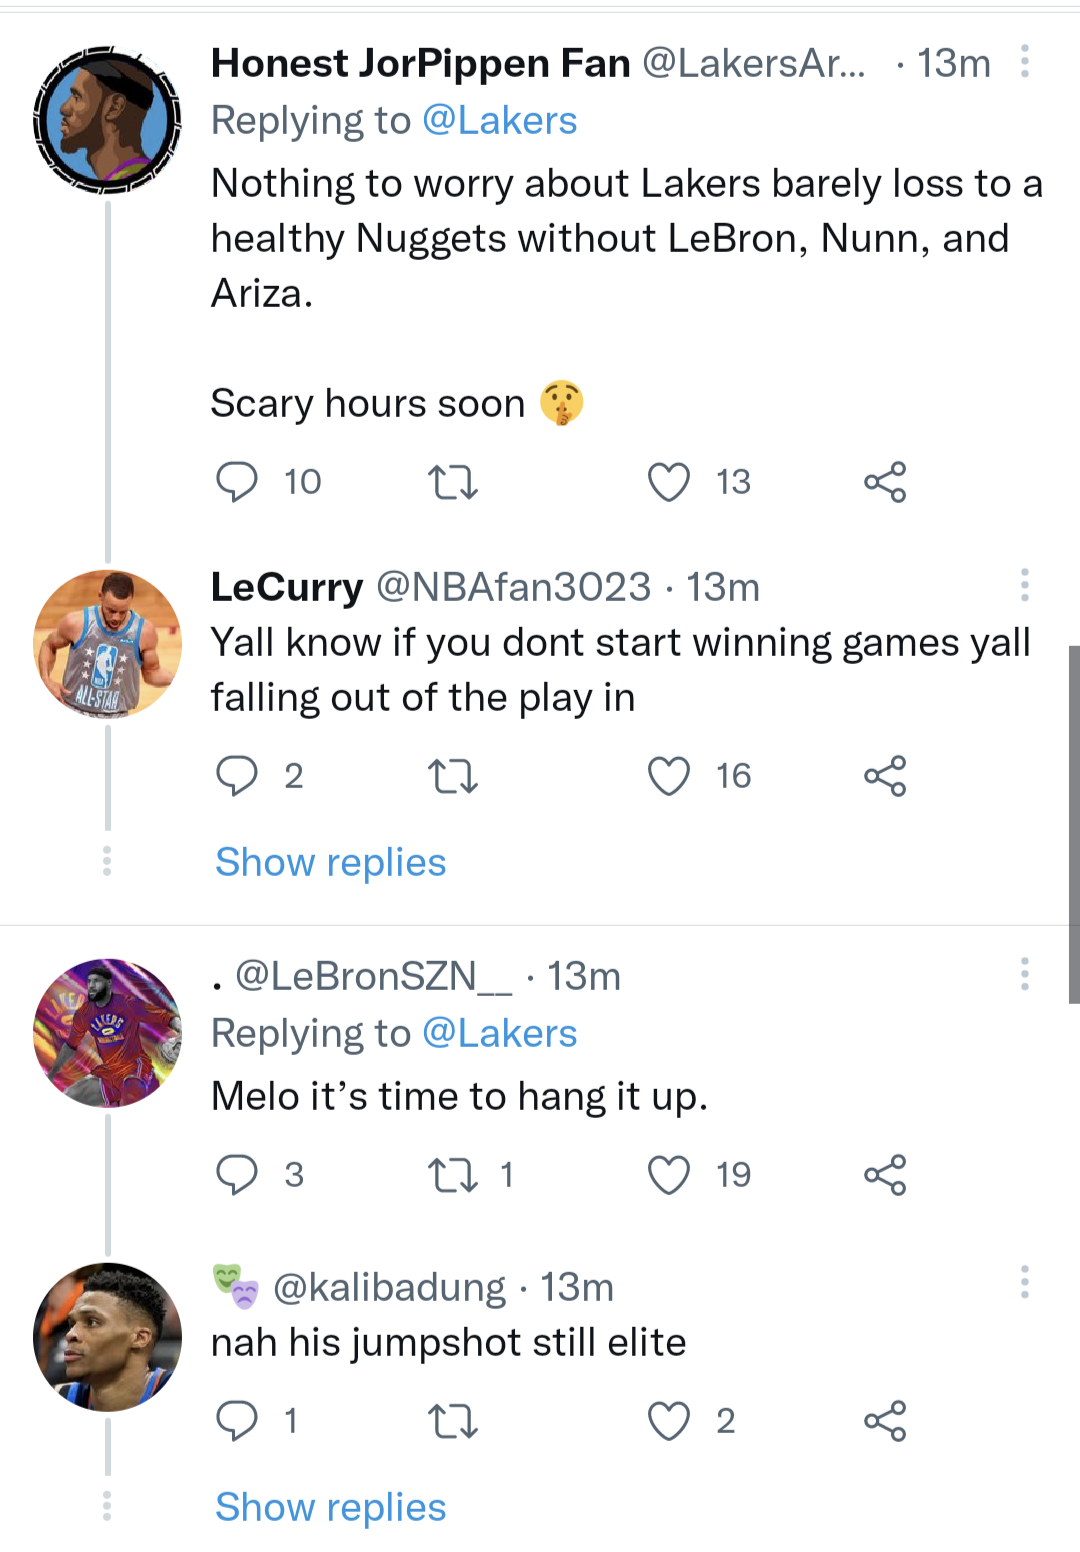Viewport: 1080px width, 1552px height.
Task: Share the 'Scary hours soon' tweet
Action: pos(885,482)
